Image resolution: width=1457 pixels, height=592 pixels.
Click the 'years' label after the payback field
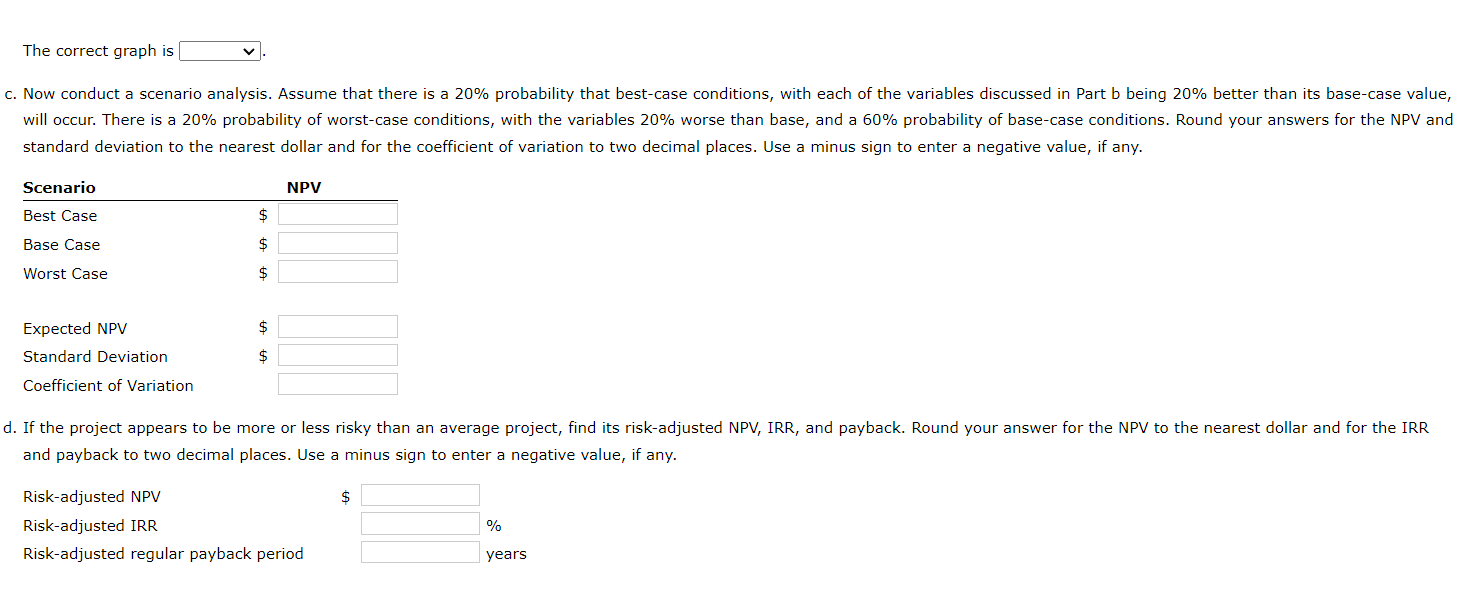pyautogui.click(x=505, y=553)
